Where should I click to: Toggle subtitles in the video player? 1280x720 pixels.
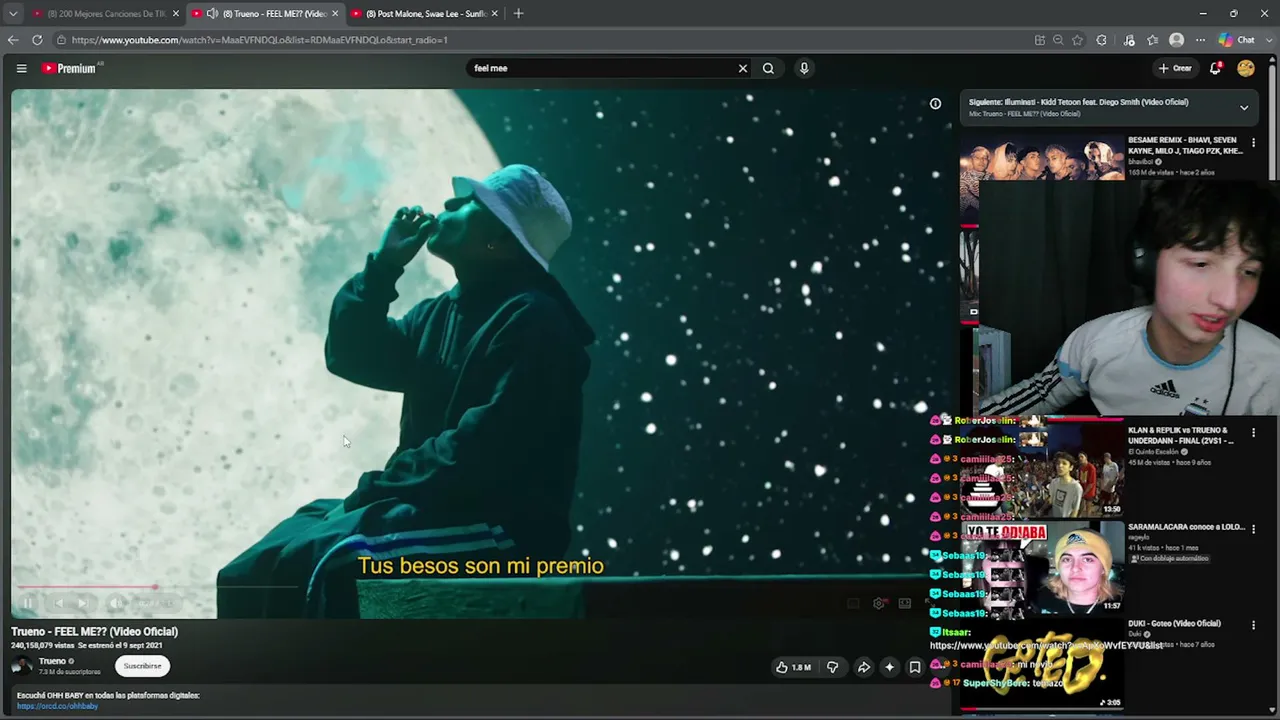[x=853, y=603]
